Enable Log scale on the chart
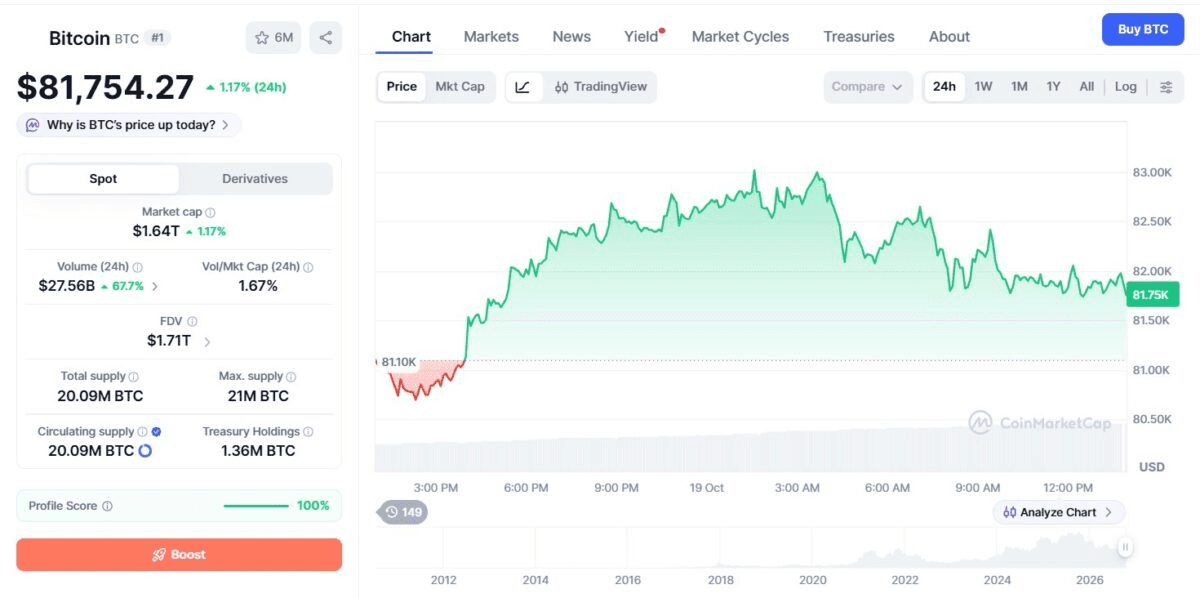This screenshot has width=1200, height=598. pos(1126,87)
